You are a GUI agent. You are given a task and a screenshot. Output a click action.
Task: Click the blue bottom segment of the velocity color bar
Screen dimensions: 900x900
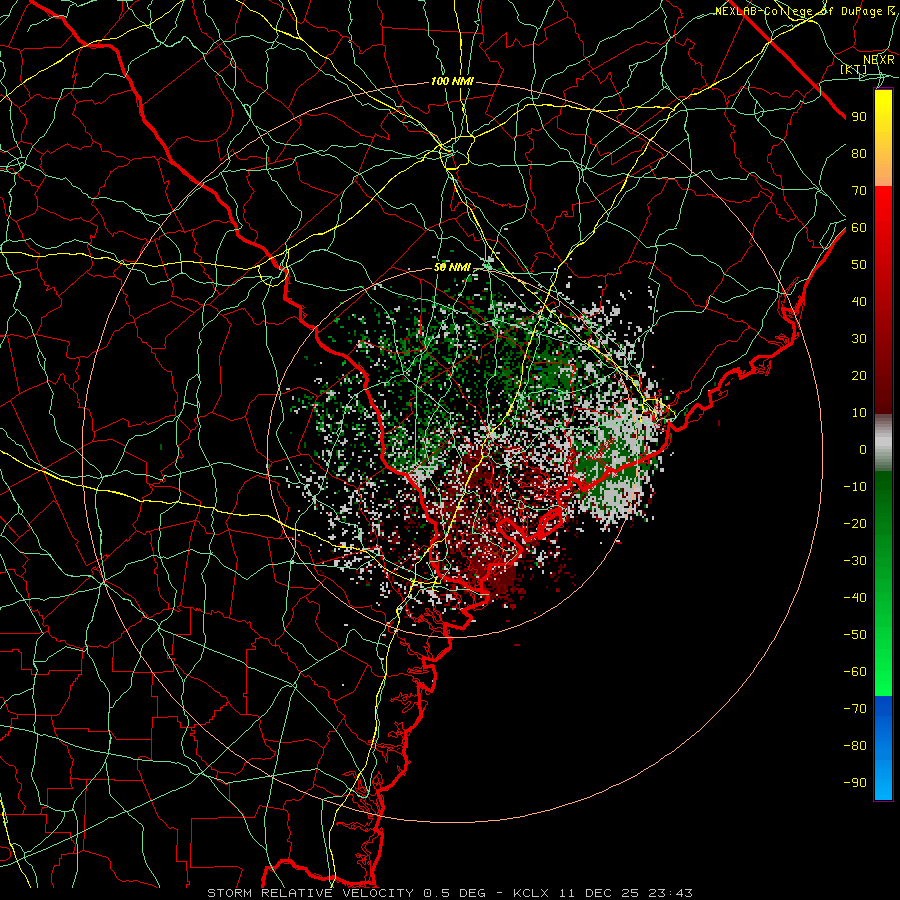(883, 748)
